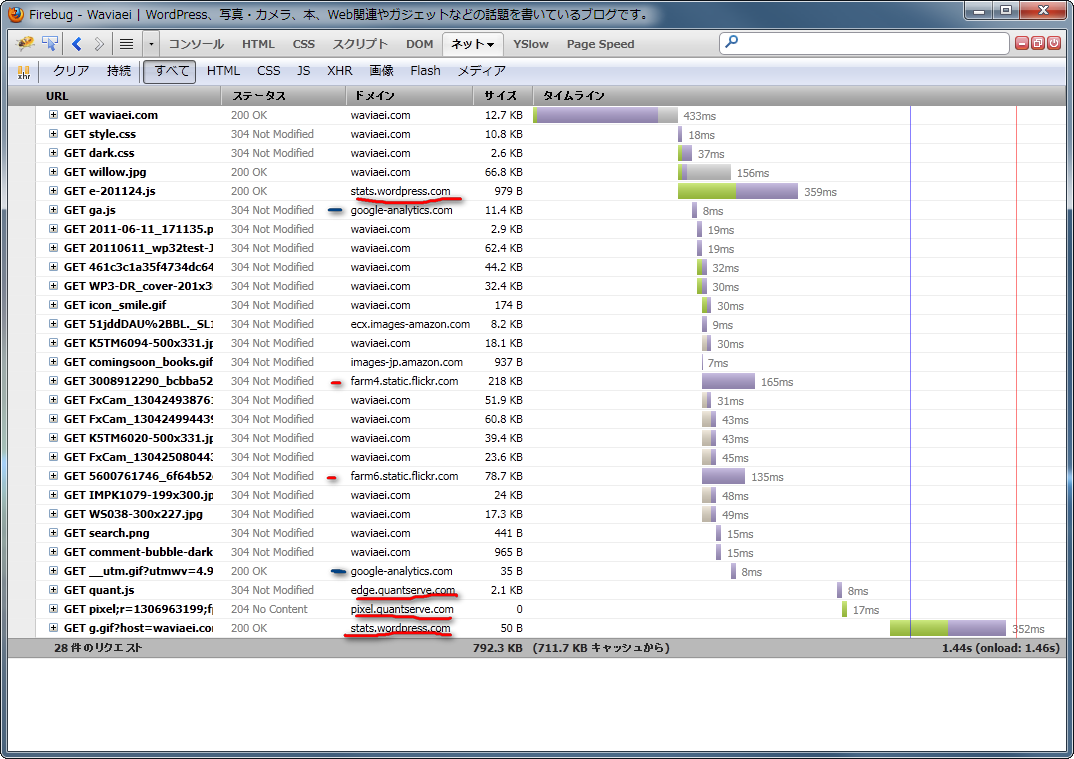Image resolution: width=1074 pixels, height=759 pixels.
Task: Expand the GET comingsoon_books.gif request
Action: click(x=53, y=362)
